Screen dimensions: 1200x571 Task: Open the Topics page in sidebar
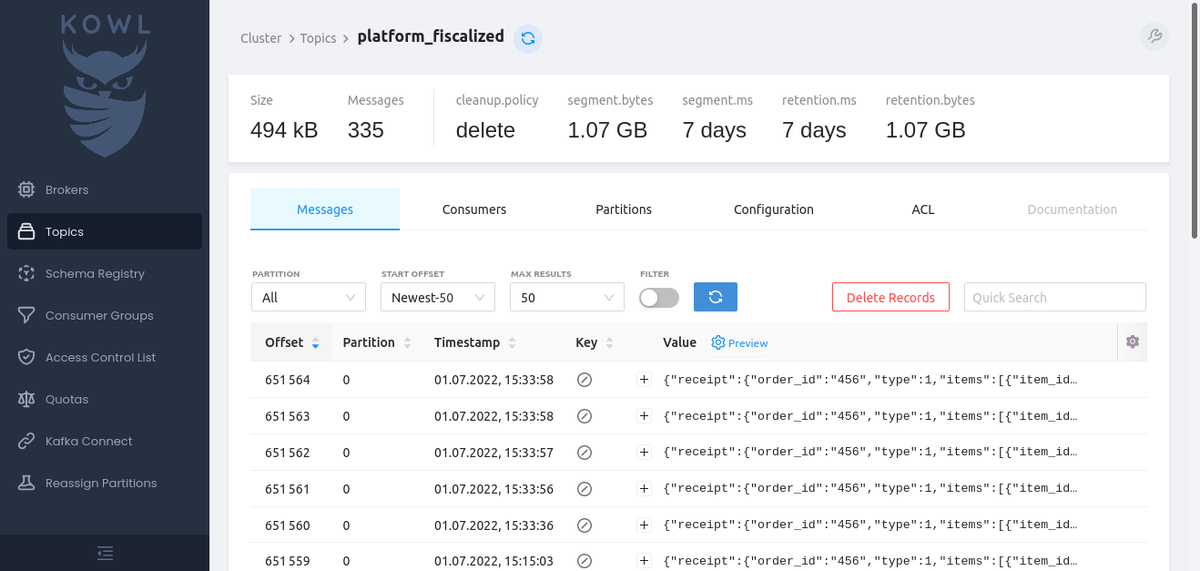click(x=104, y=231)
